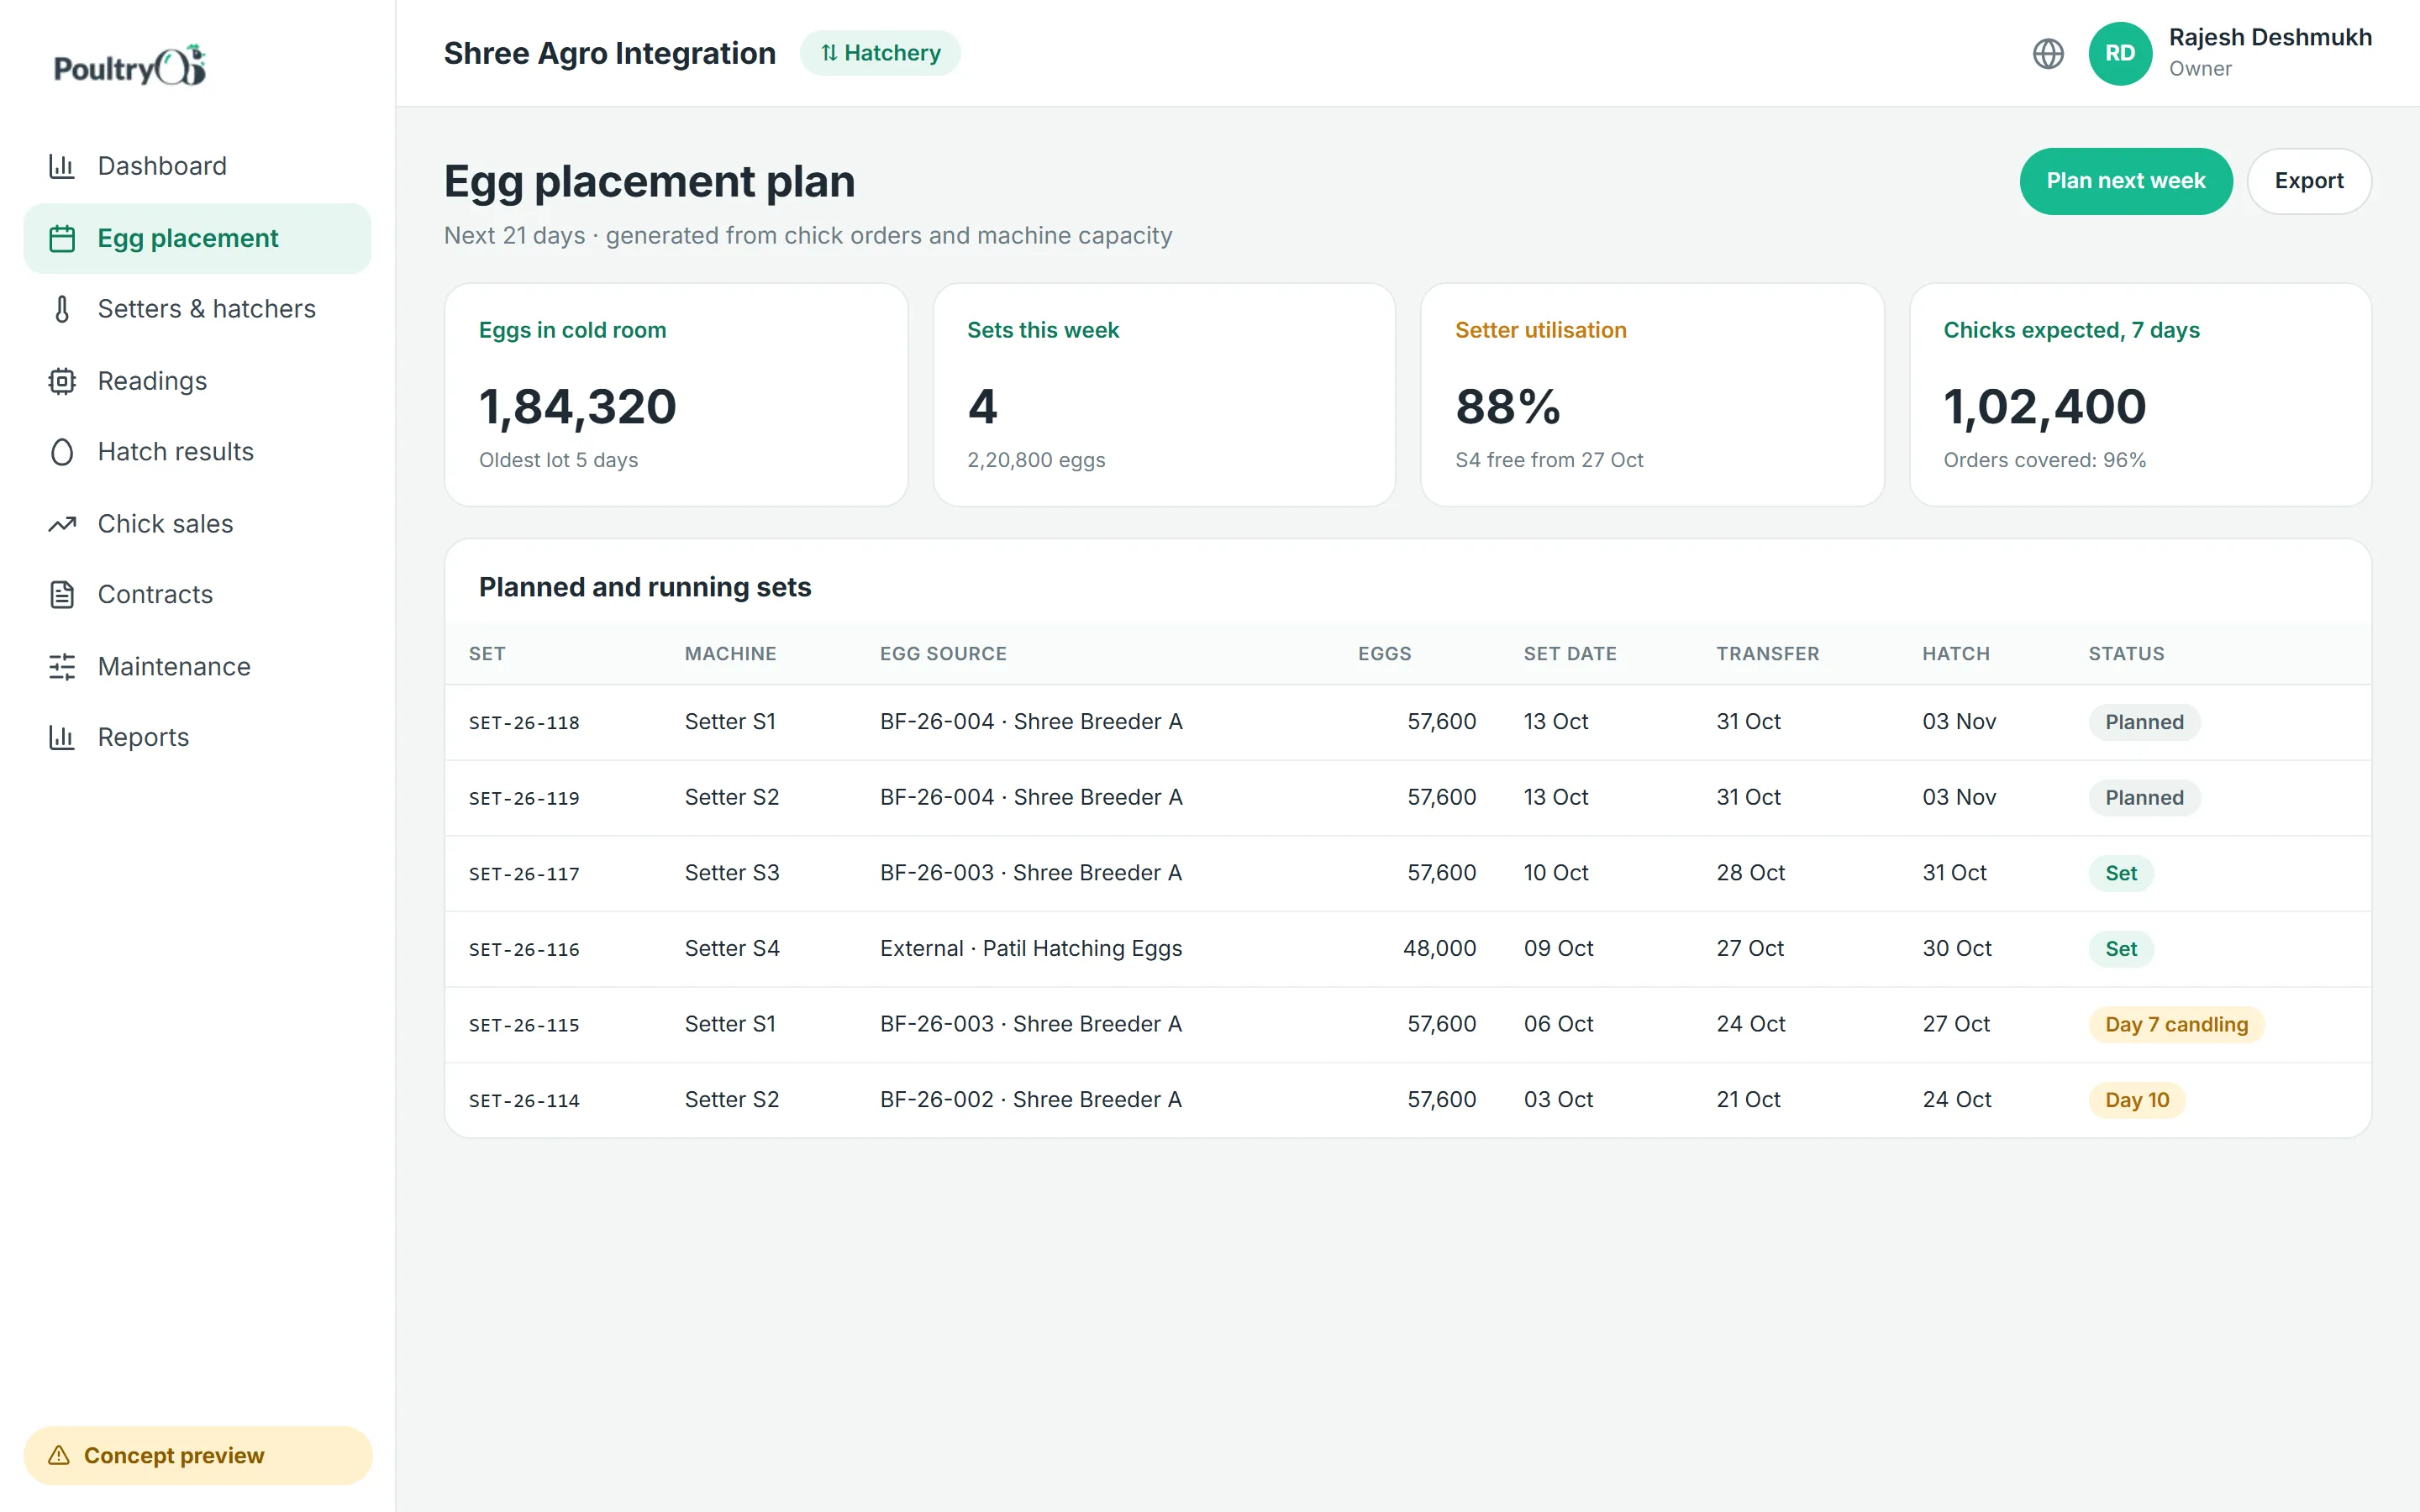This screenshot has height=1512, width=2420.
Task: Open Hatch results section
Action: coord(197,452)
